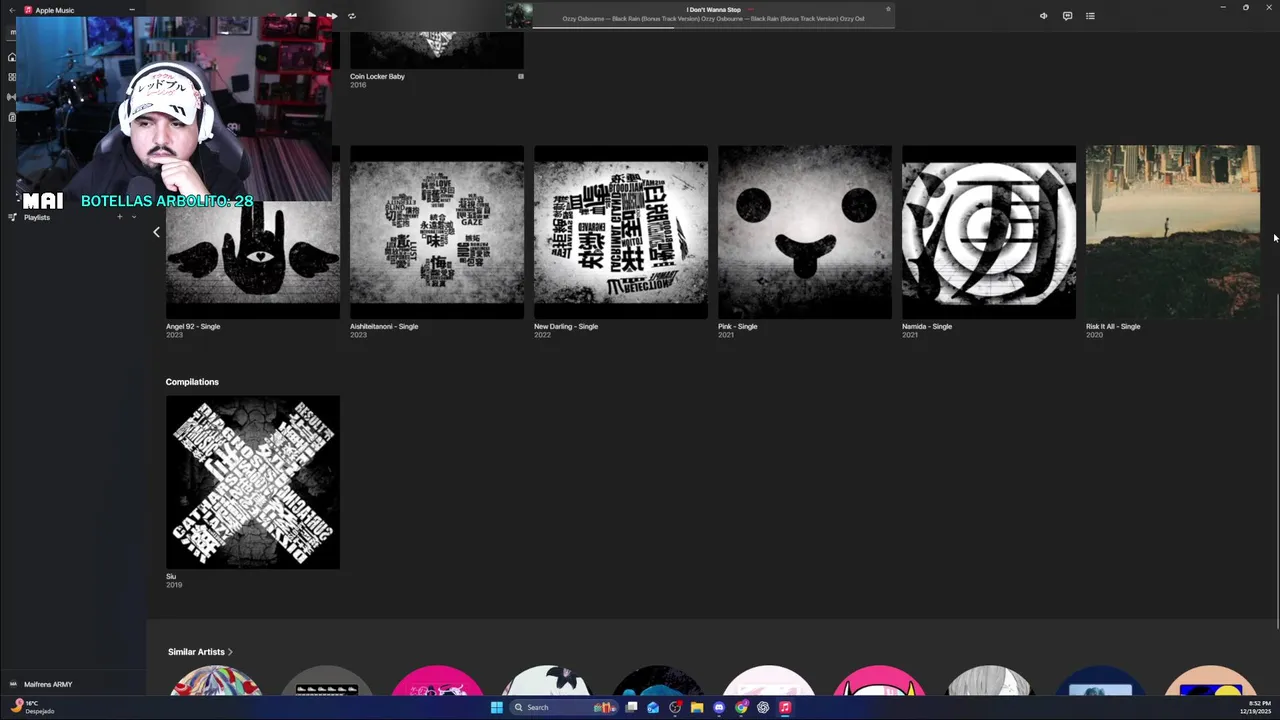
Task: Open Siu compilation cover art
Action: [x=253, y=482]
